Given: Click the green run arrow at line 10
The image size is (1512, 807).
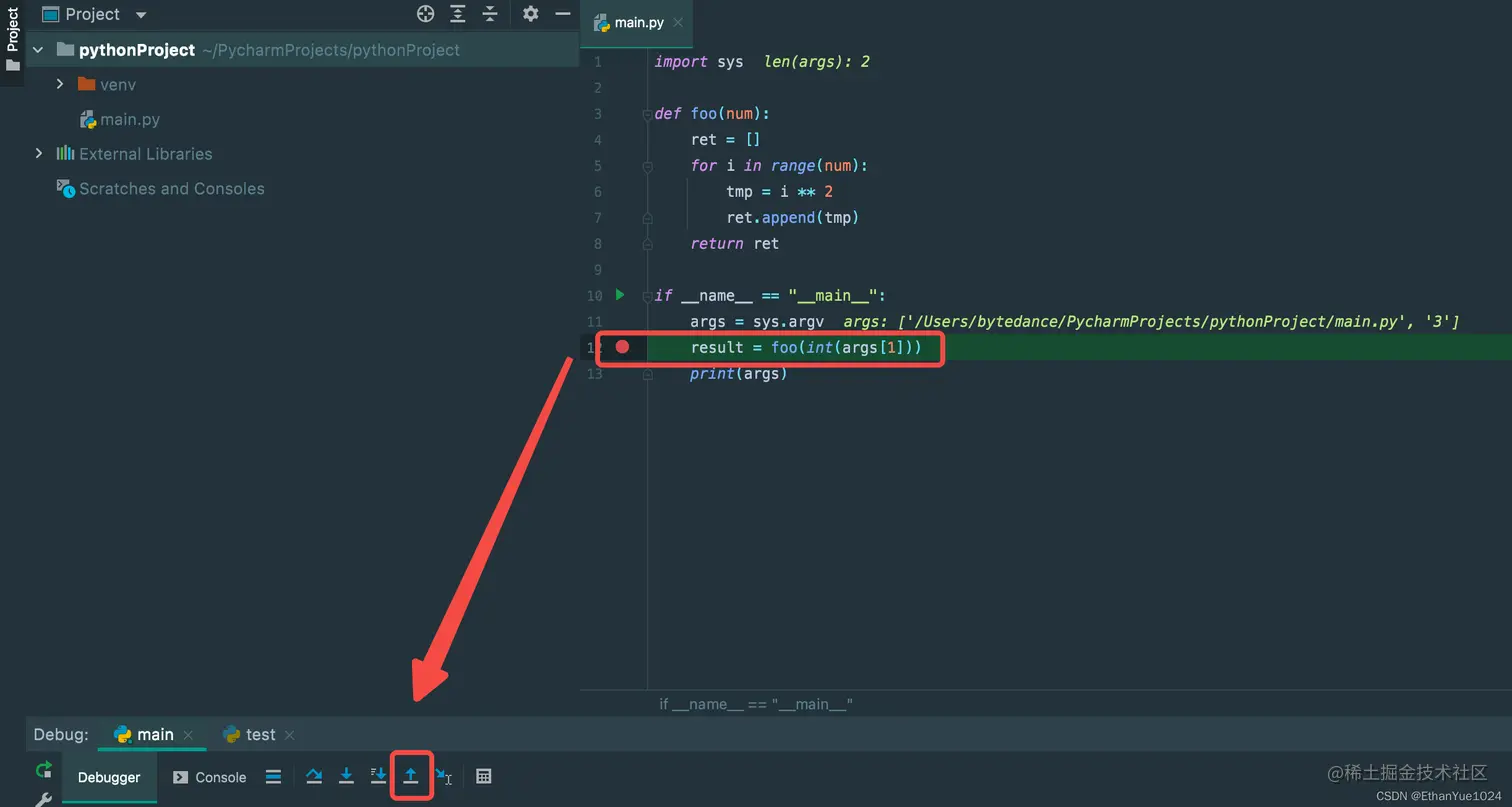Looking at the screenshot, I should pyautogui.click(x=620, y=295).
